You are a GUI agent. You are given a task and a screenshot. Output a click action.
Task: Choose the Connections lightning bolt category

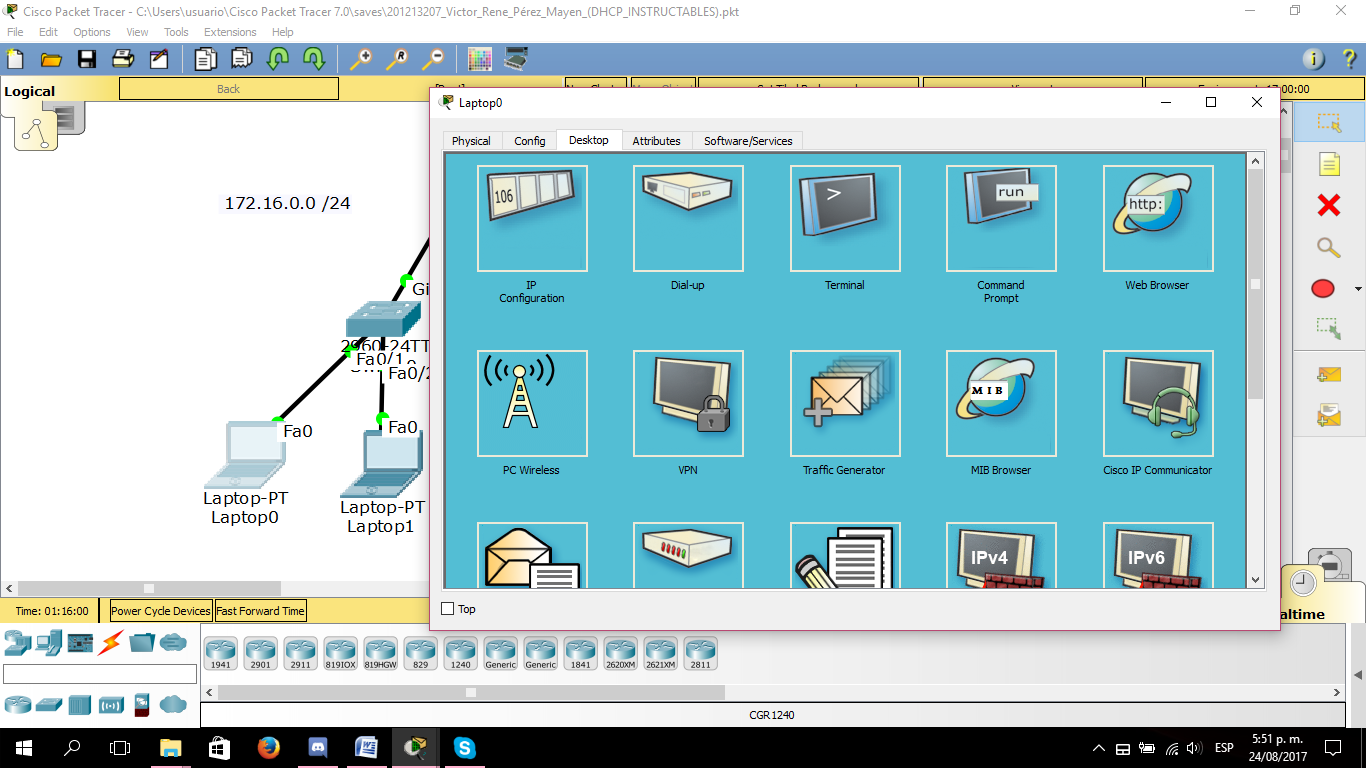[110, 642]
